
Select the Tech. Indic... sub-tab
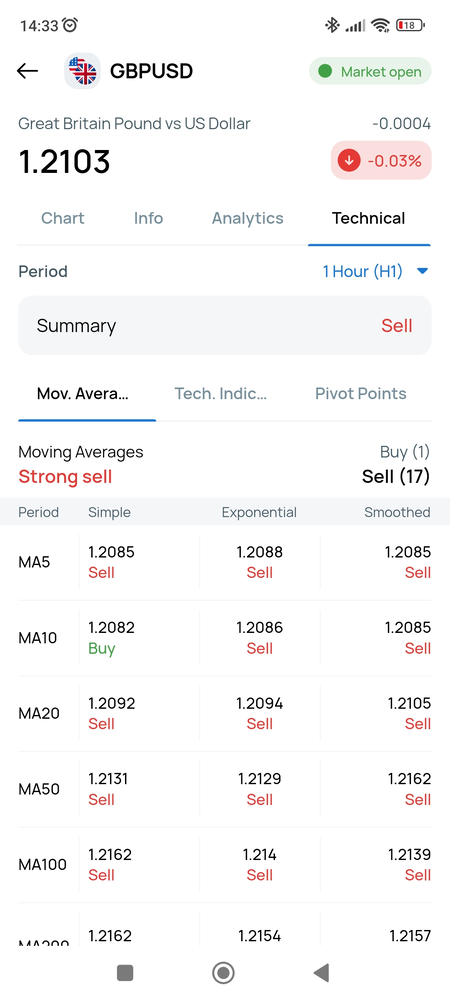point(221,393)
